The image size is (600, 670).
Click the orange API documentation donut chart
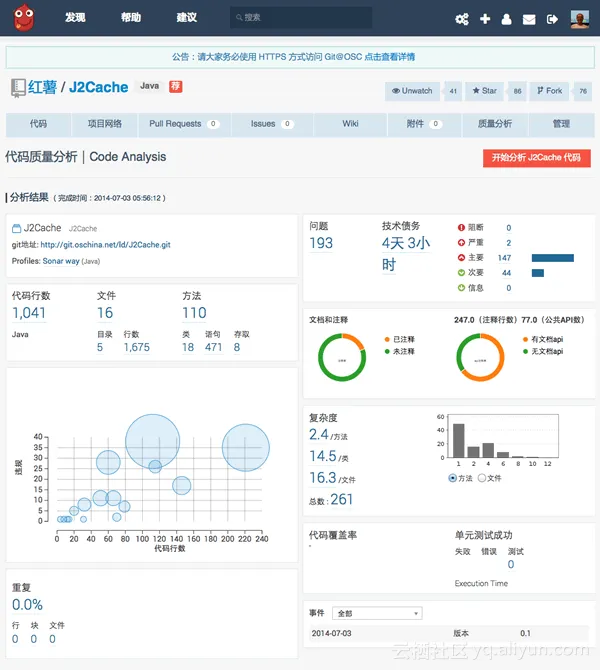click(480, 357)
